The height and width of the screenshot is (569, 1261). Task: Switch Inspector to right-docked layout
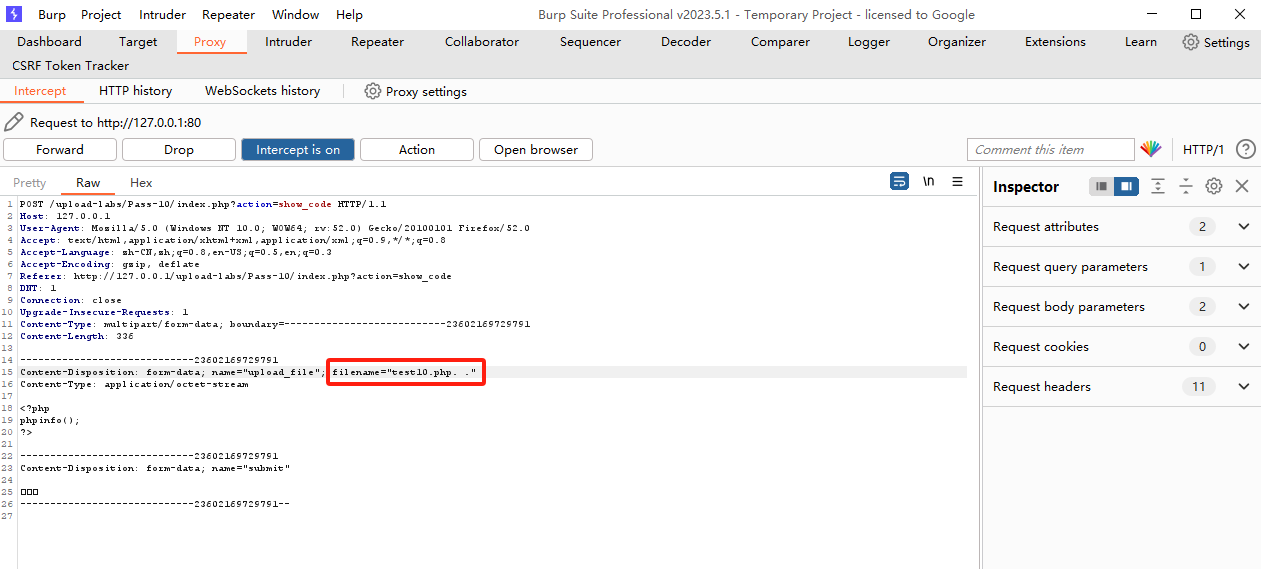pyautogui.click(x=1126, y=186)
